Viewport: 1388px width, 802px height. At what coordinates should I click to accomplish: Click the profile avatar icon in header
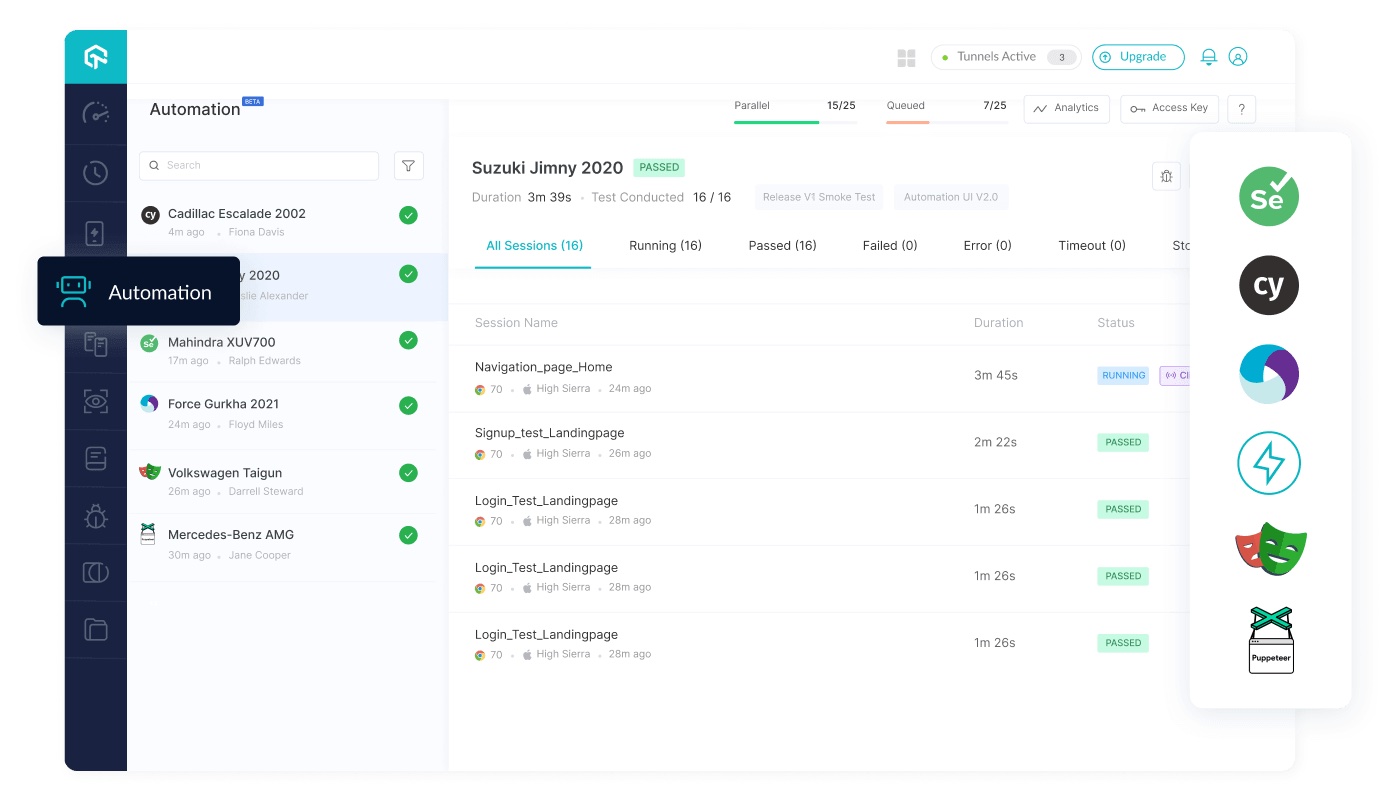pyautogui.click(x=1239, y=57)
